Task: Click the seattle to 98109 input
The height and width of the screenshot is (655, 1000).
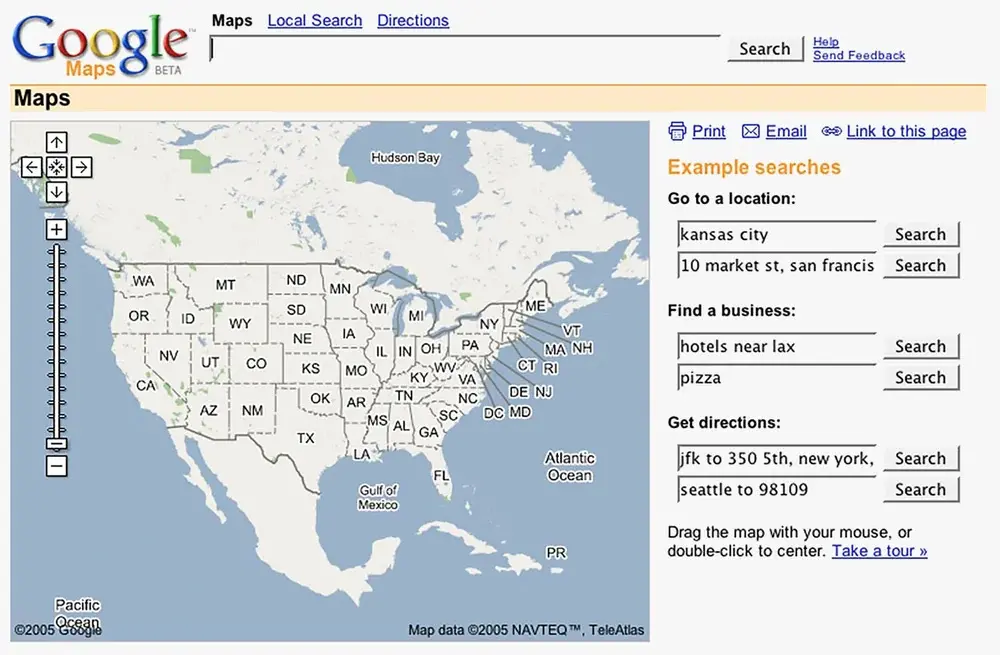Action: click(x=776, y=490)
